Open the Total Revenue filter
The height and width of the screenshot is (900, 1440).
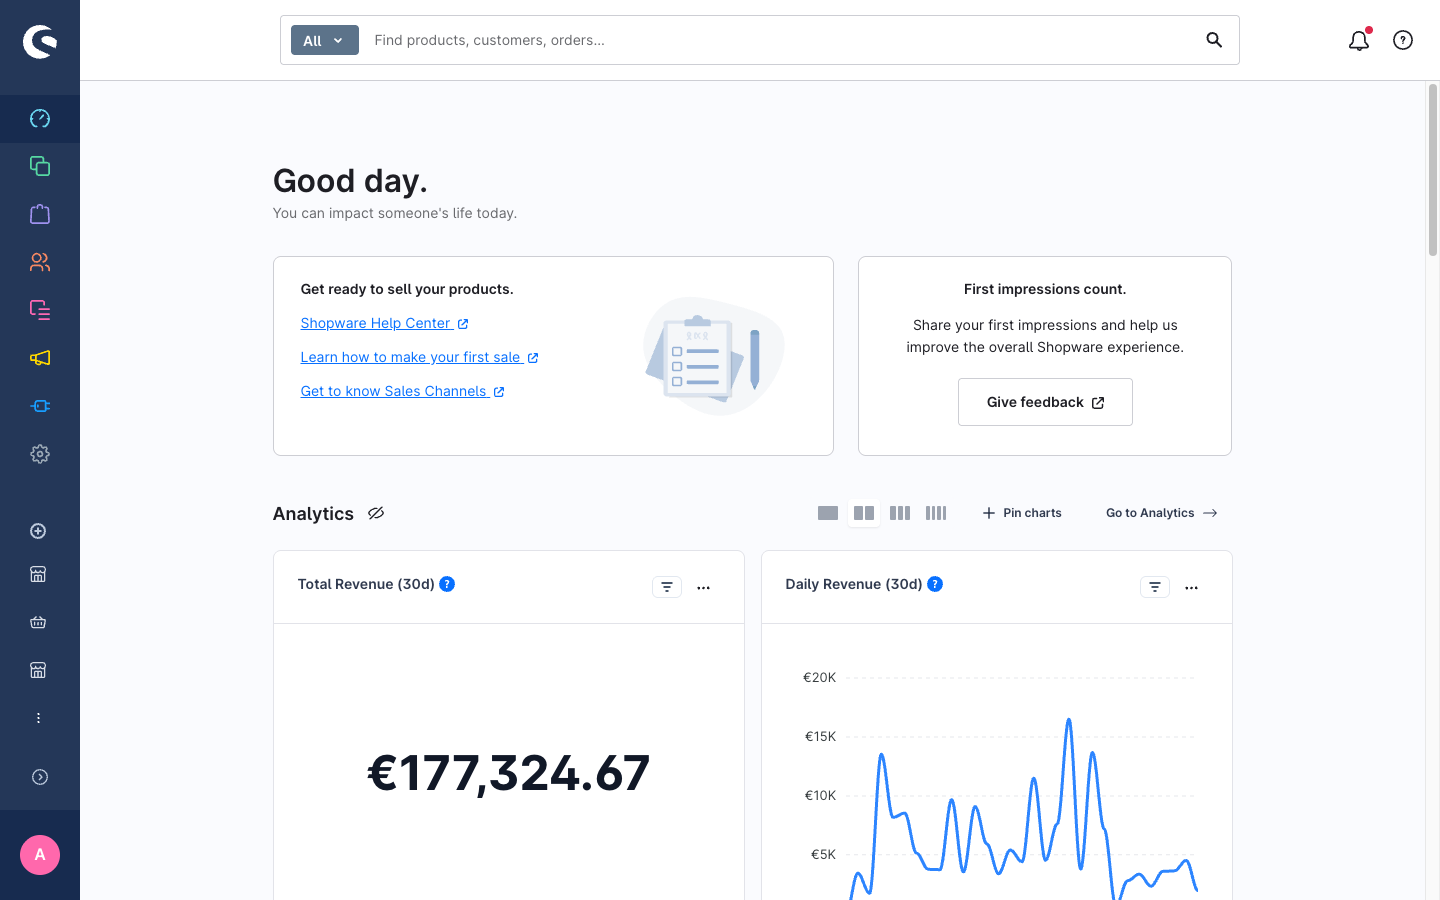667,587
